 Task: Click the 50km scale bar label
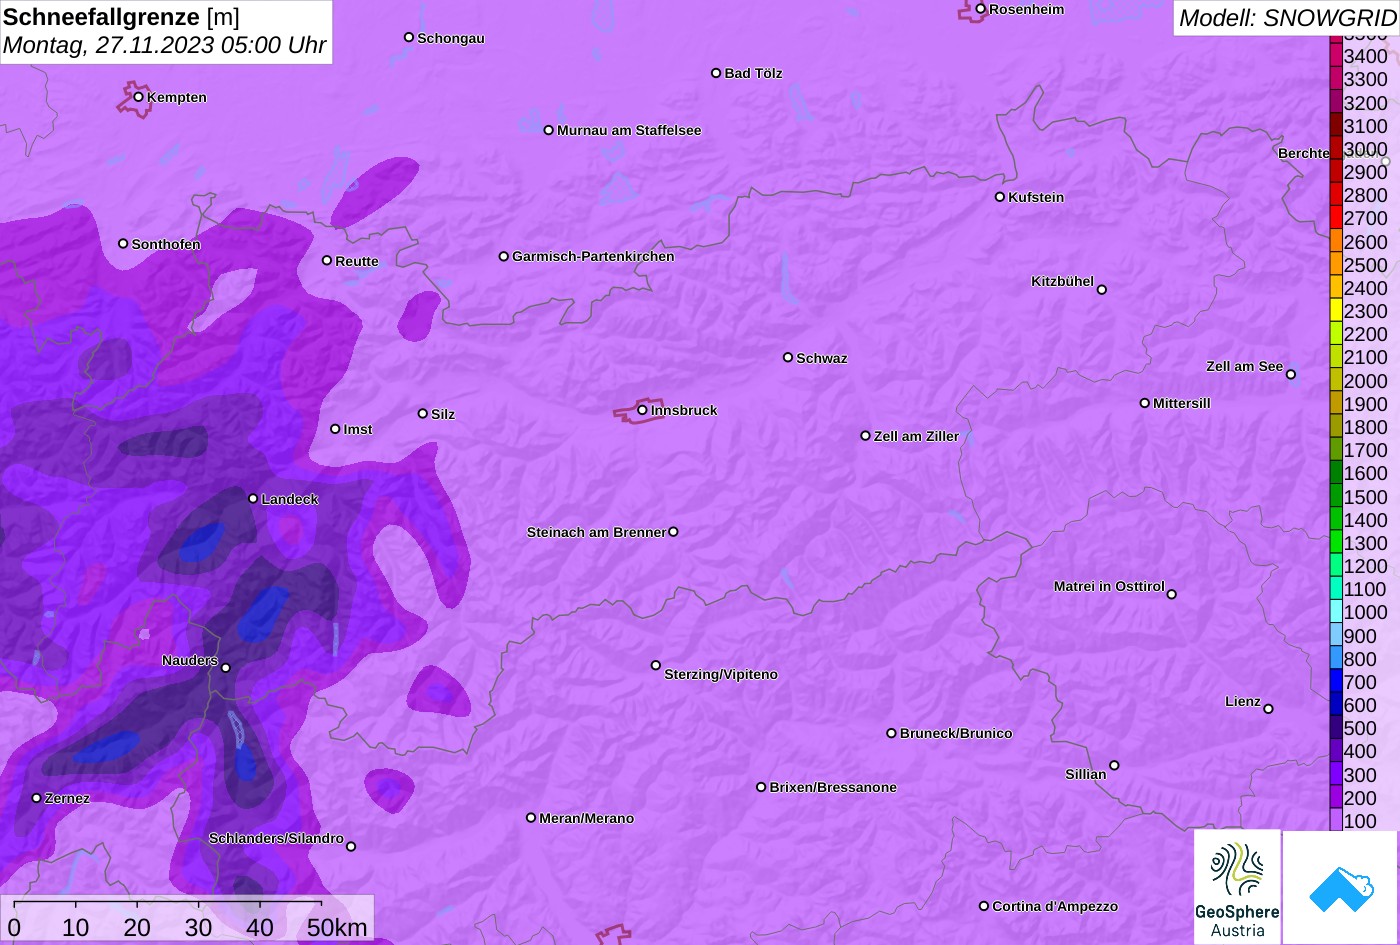[337, 928]
